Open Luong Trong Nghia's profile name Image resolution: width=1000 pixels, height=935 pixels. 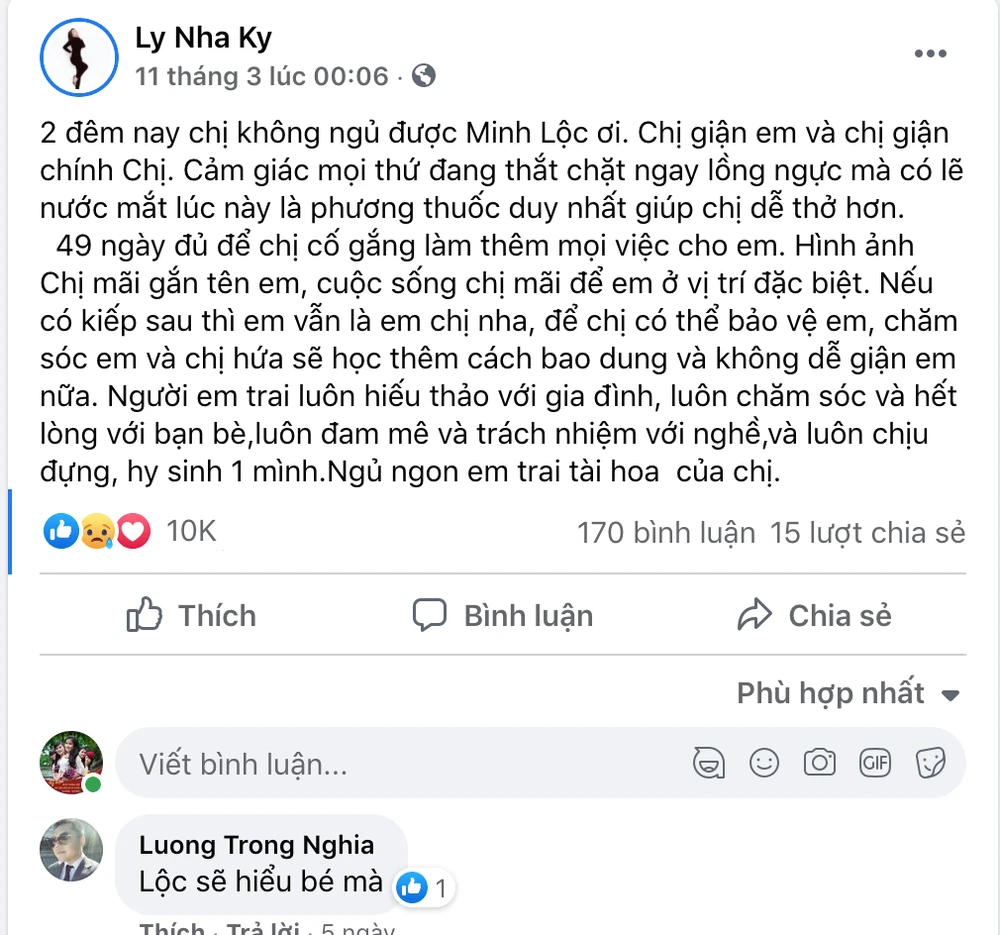[x=256, y=845]
